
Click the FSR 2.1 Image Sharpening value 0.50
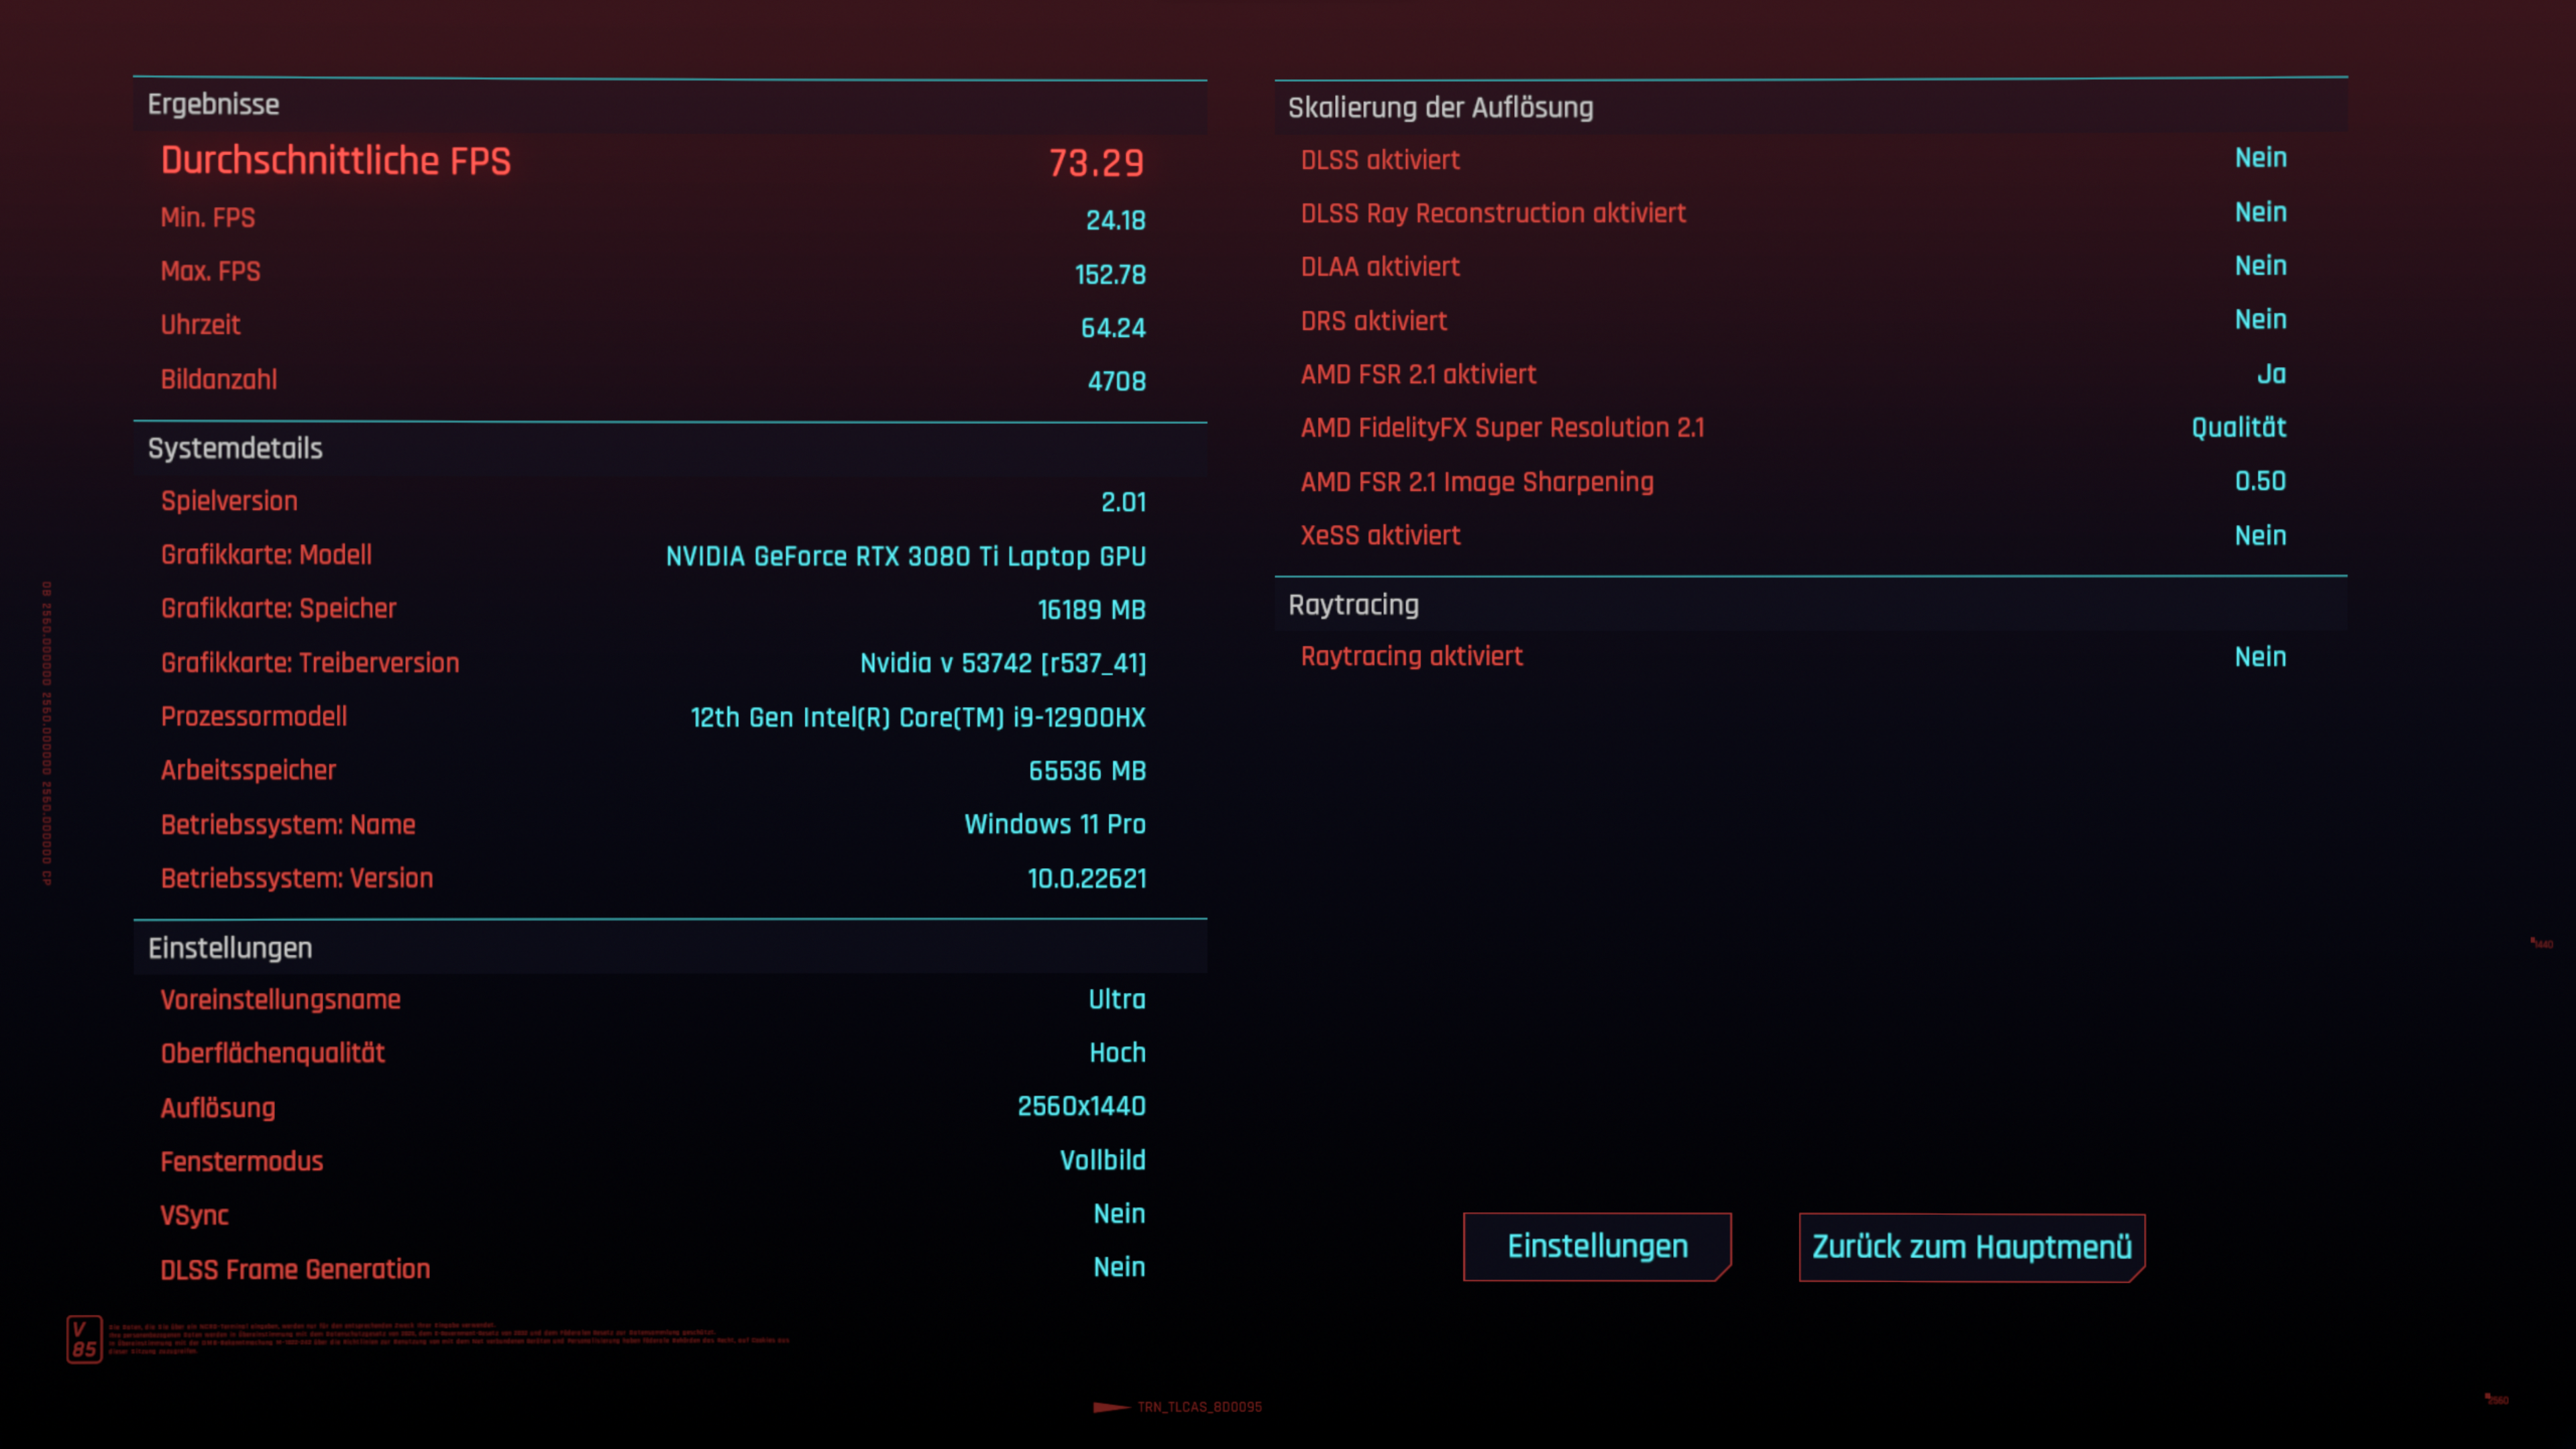click(2260, 481)
